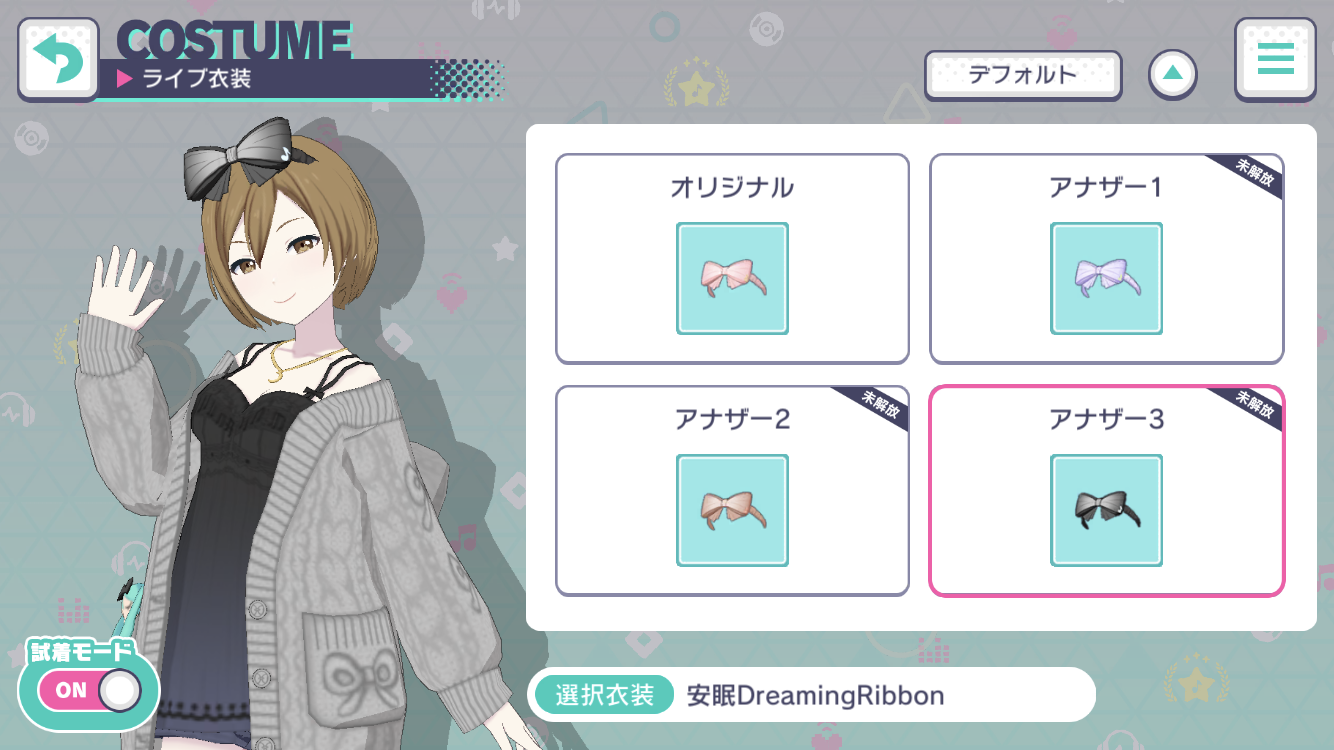Open the デフォルト sort dropdown

tap(1022, 75)
